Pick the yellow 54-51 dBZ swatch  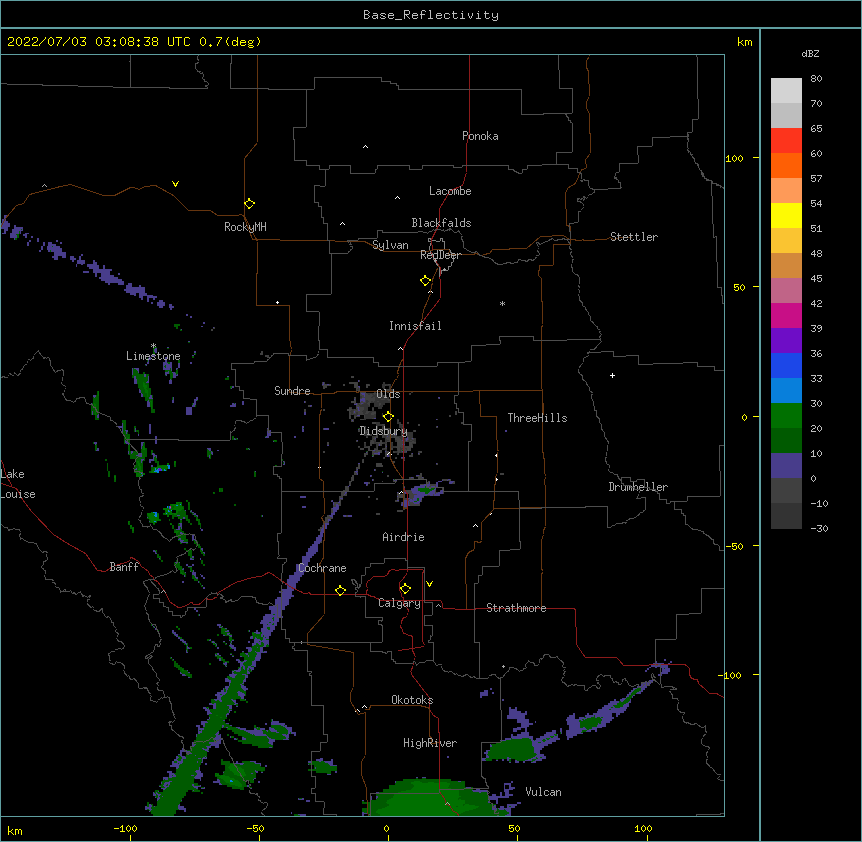tap(786, 215)
